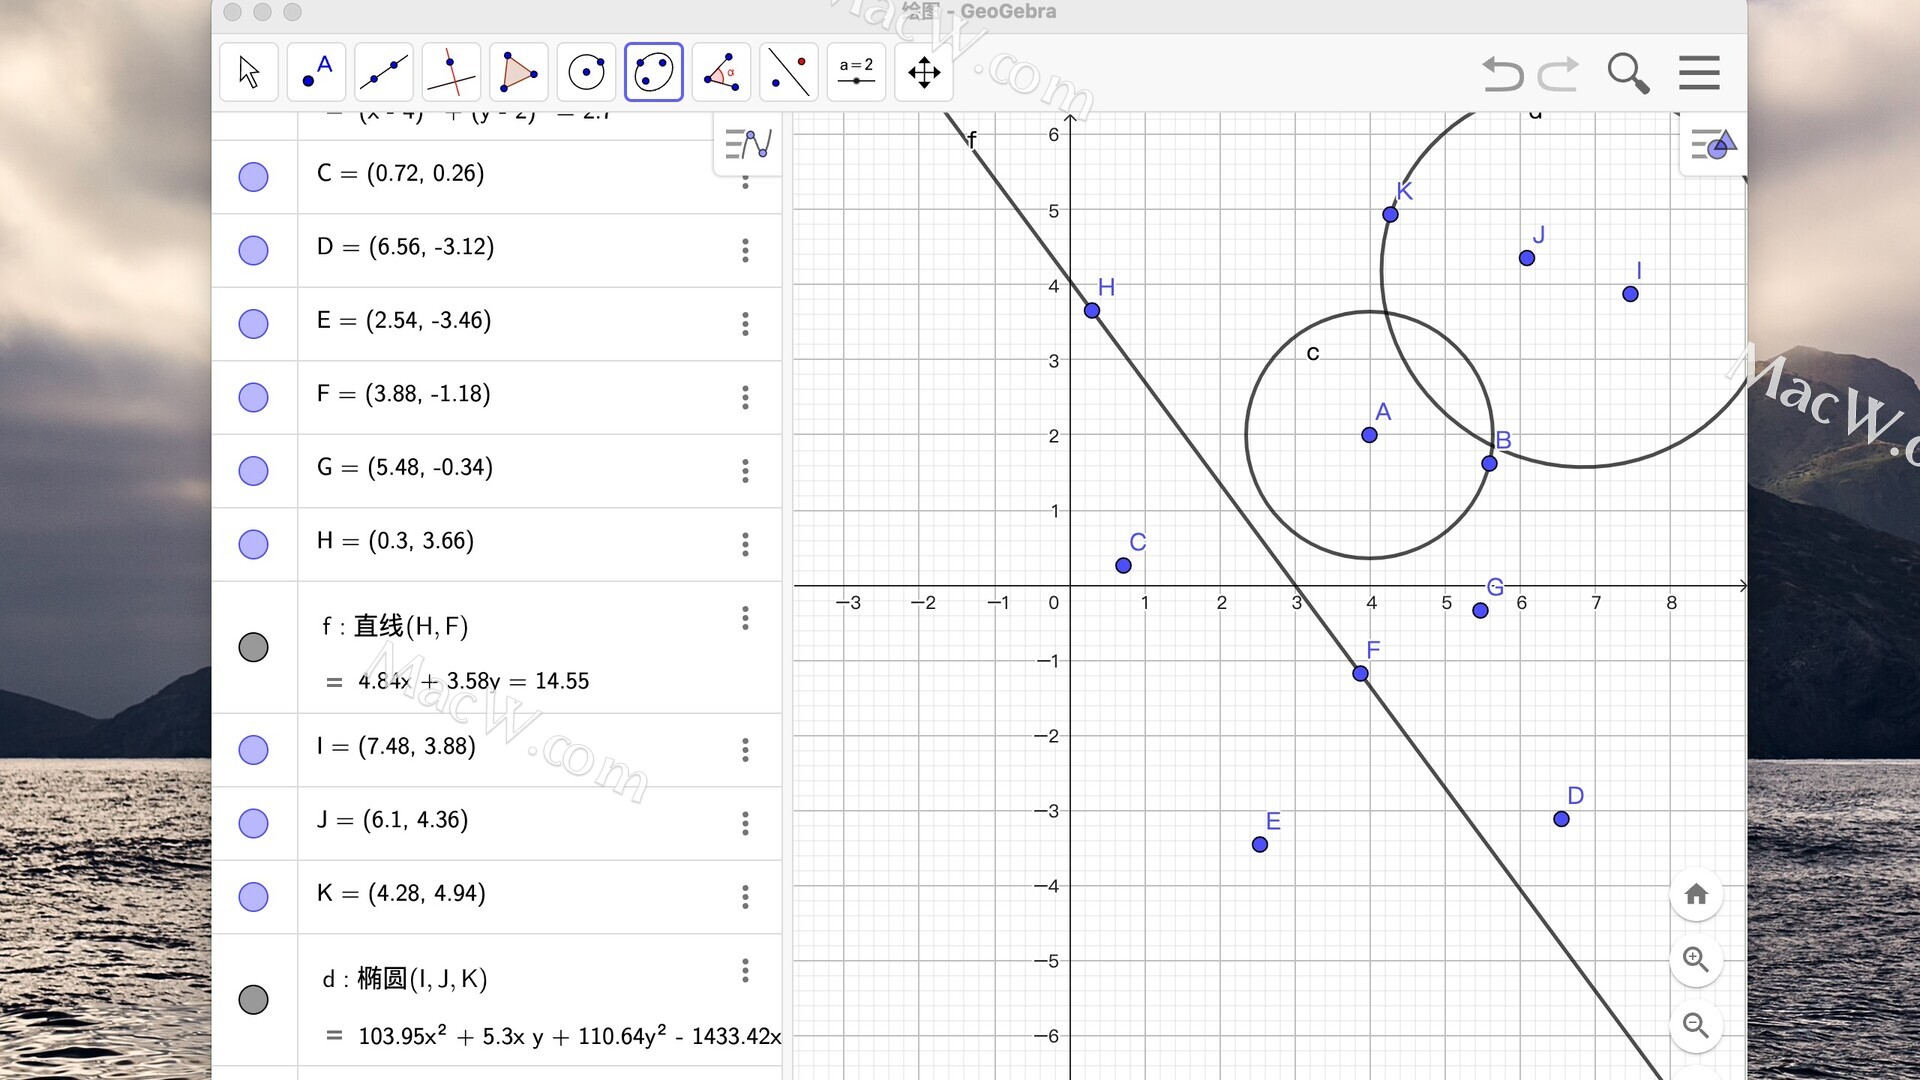This screenshot has width=1920, height=1080.
Task: Click point D in the graph
Action: tap(1561, 819)
